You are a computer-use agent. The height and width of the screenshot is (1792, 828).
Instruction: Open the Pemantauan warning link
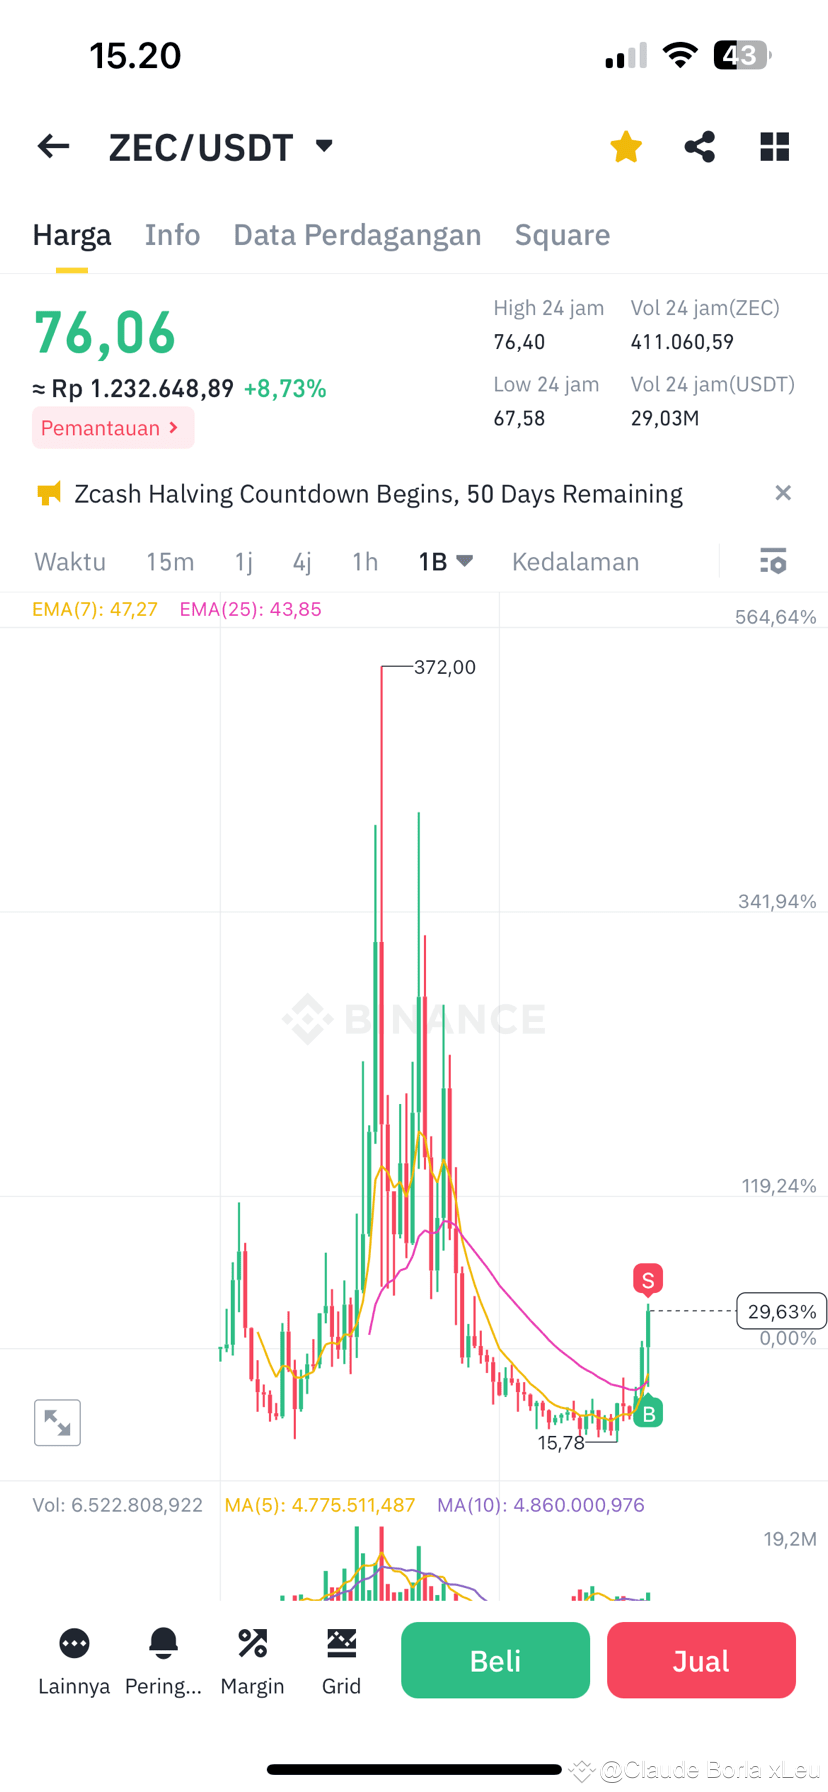(113, 427)
